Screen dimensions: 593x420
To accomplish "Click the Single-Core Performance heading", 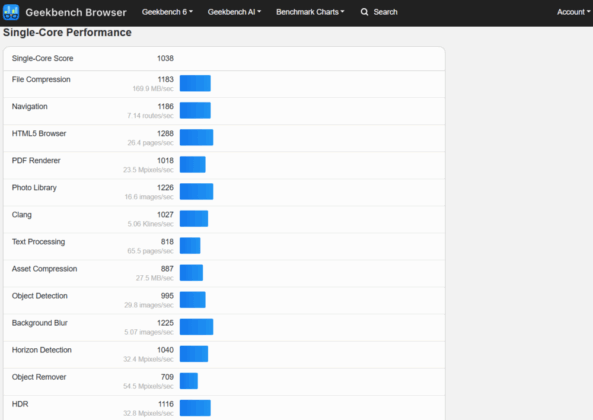I will pyautogui.click(x=67, y=33).
